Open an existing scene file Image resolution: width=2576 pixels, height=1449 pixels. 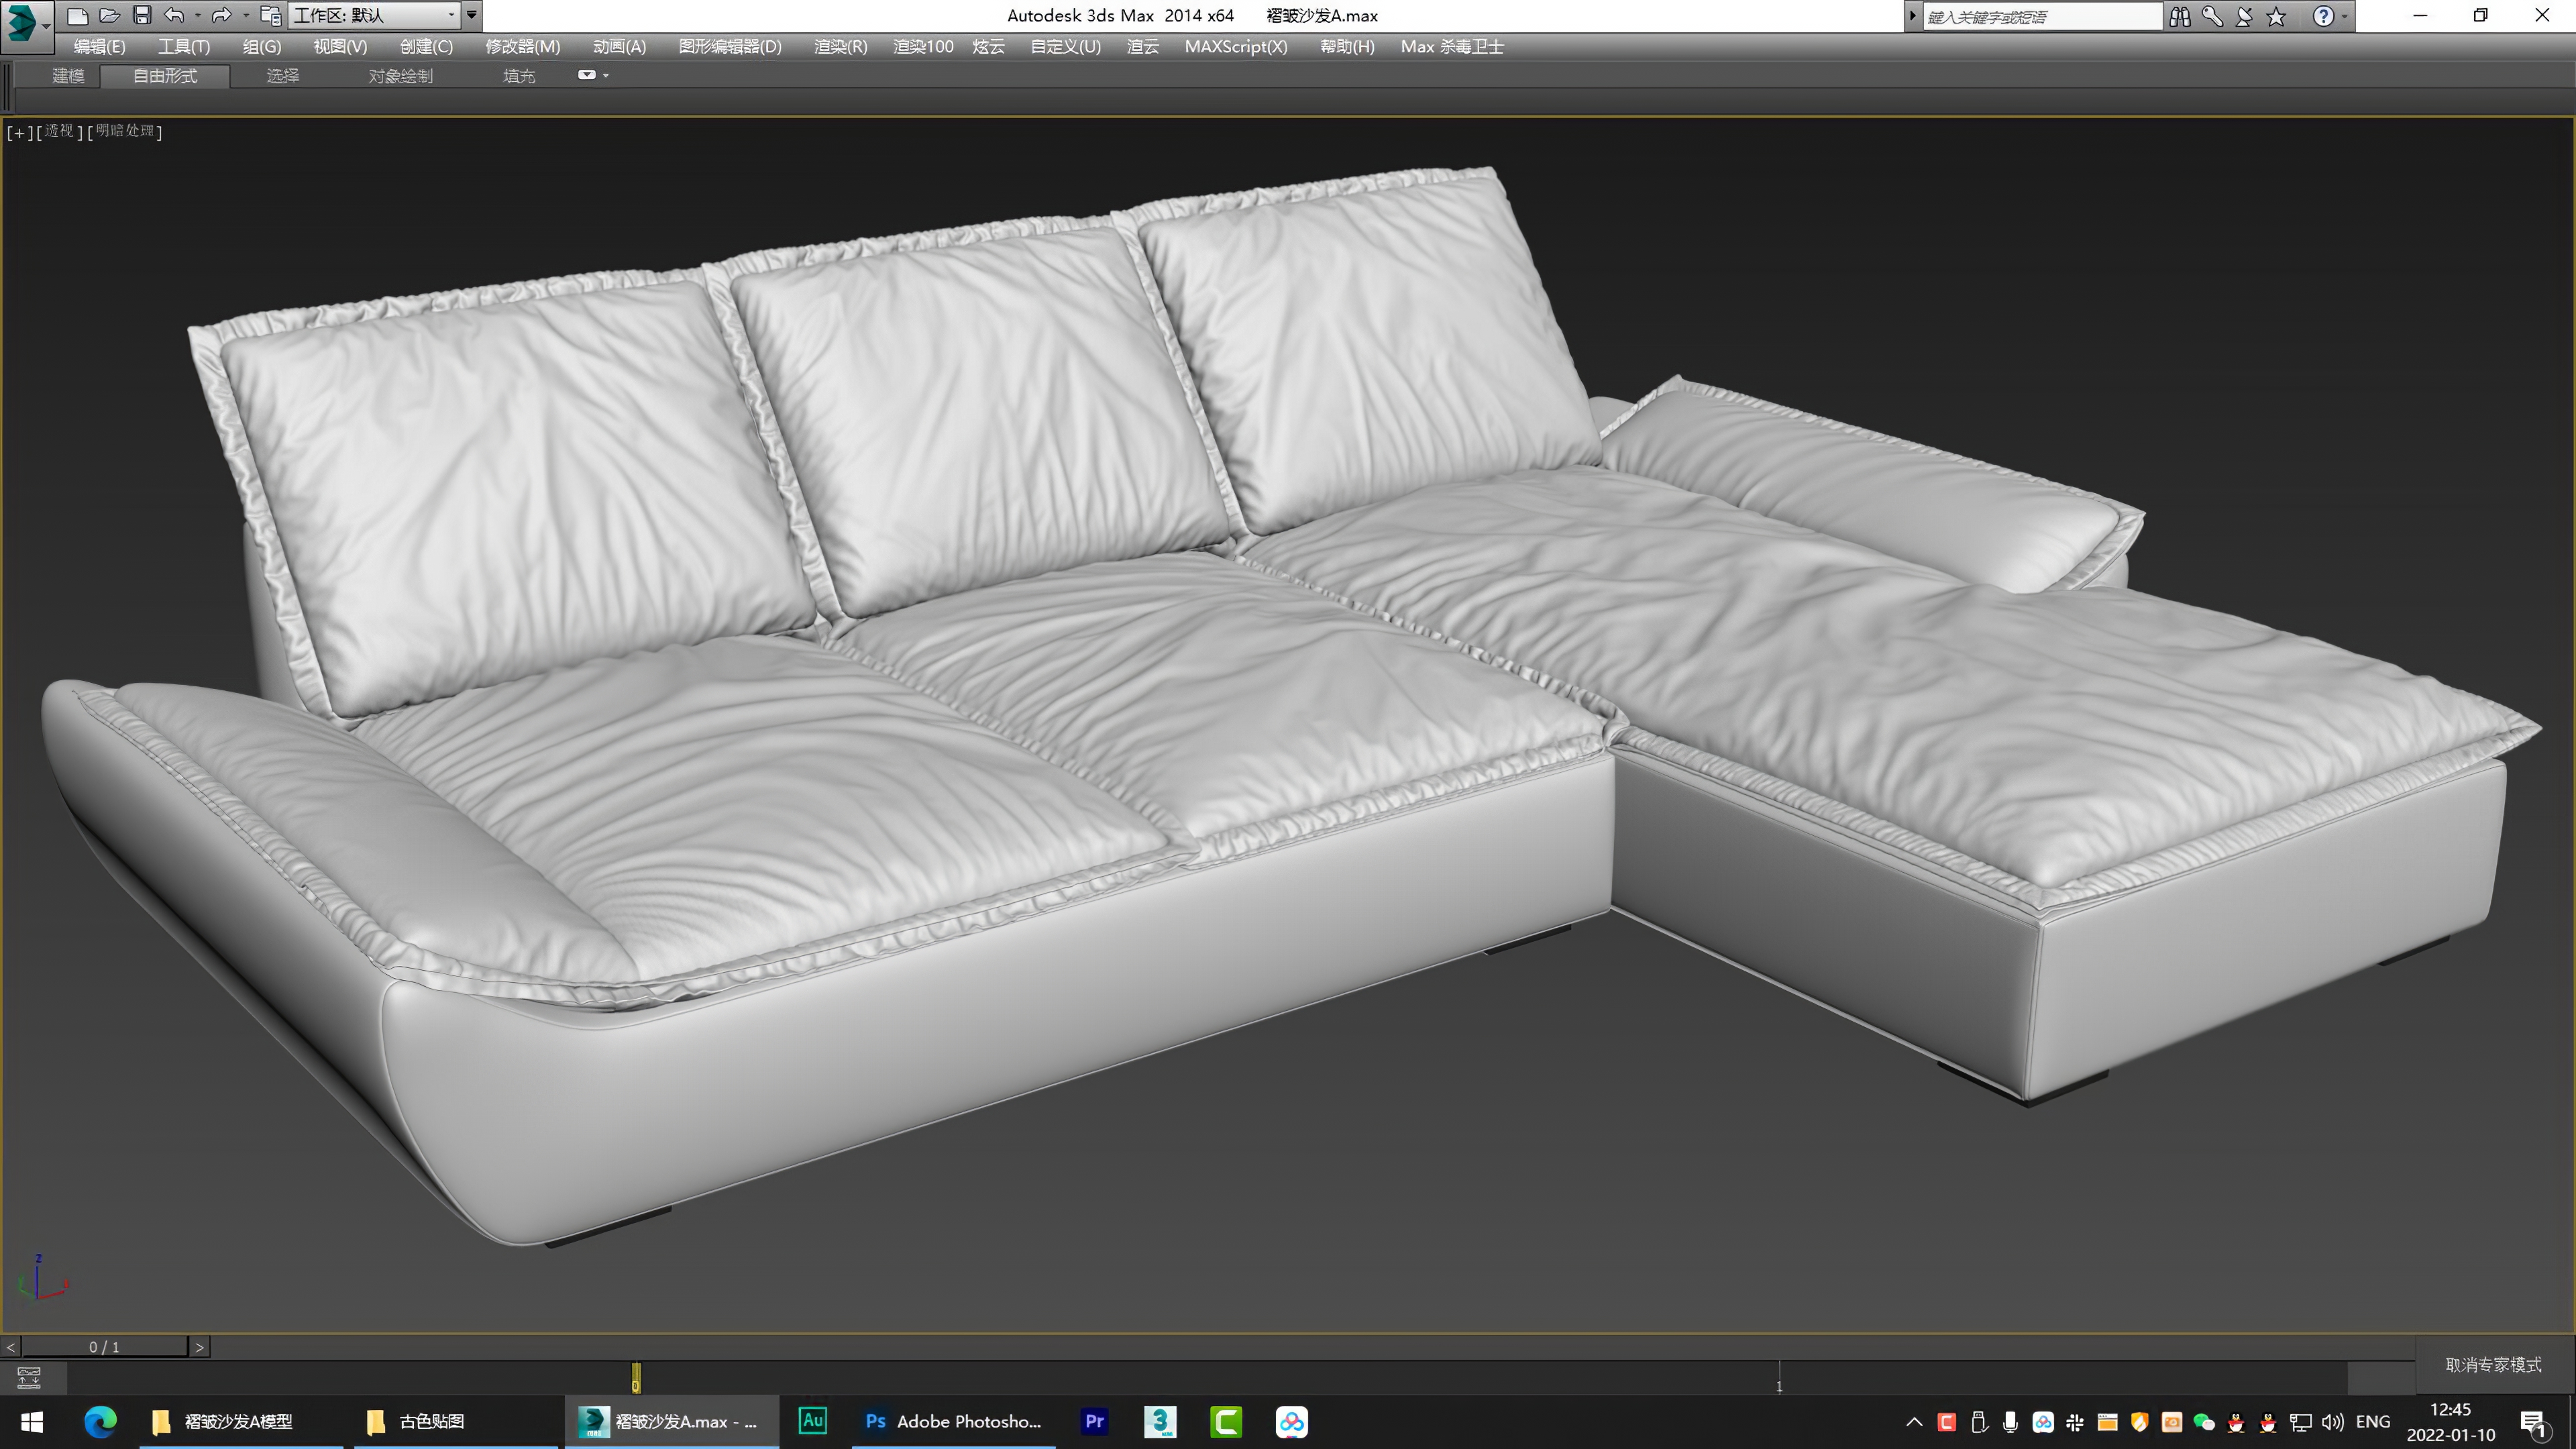point(110,15)
